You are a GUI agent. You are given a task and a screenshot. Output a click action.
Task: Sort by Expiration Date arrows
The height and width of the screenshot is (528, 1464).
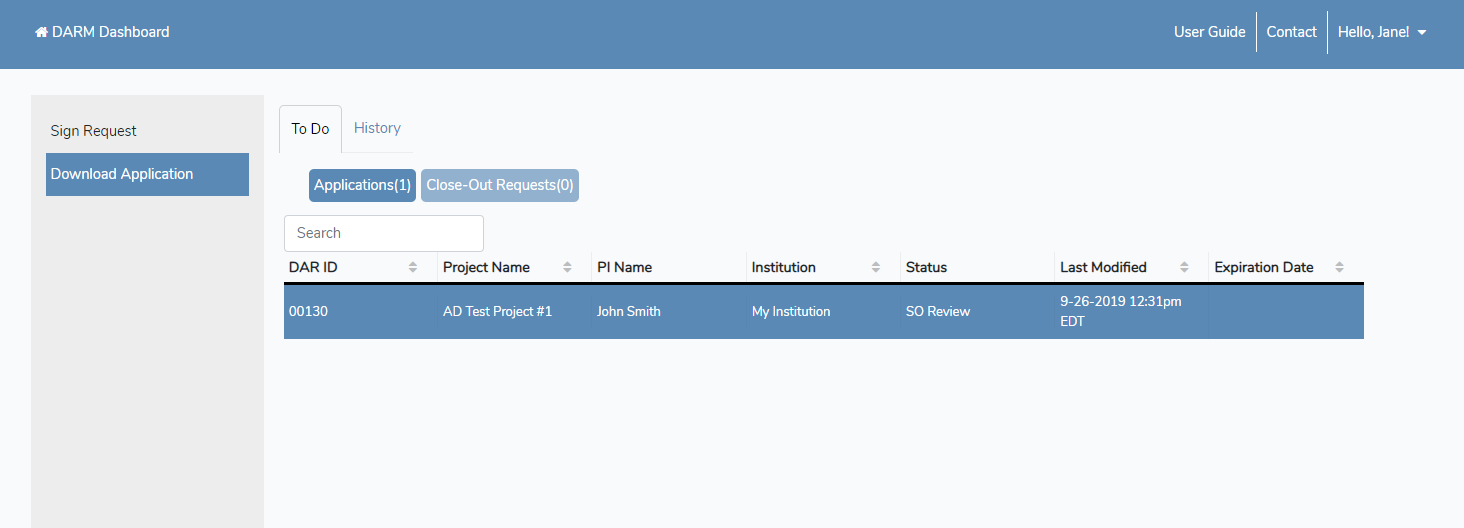tap(1339, 267)
